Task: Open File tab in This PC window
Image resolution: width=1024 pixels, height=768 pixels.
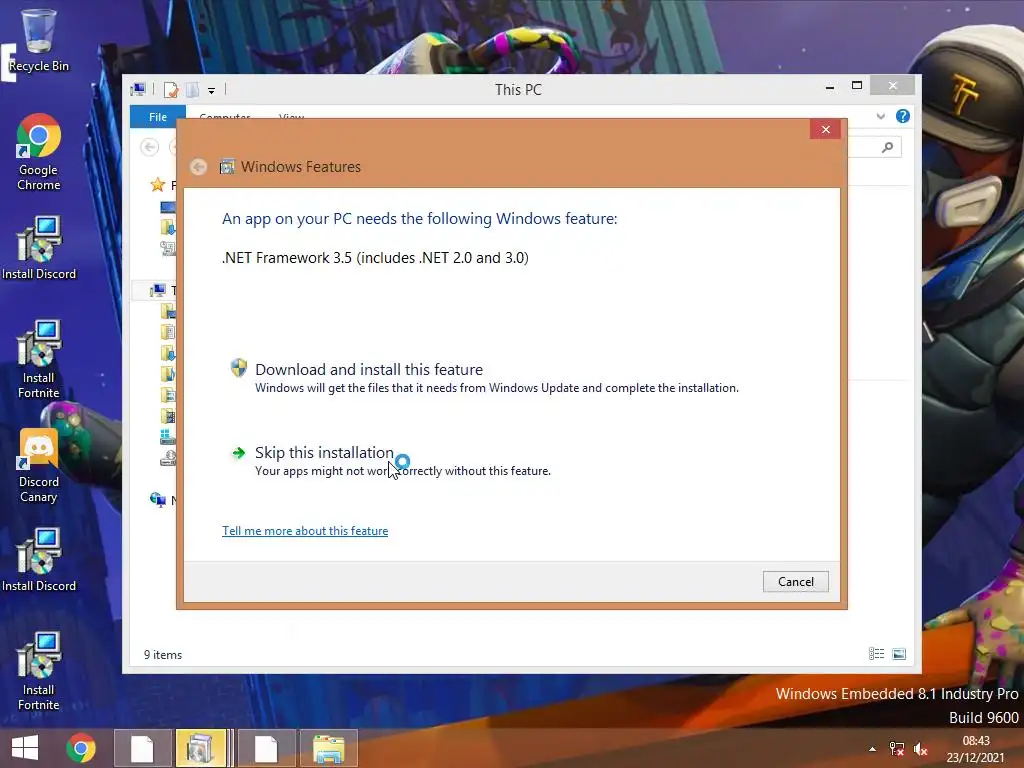Action: [157, 117]
